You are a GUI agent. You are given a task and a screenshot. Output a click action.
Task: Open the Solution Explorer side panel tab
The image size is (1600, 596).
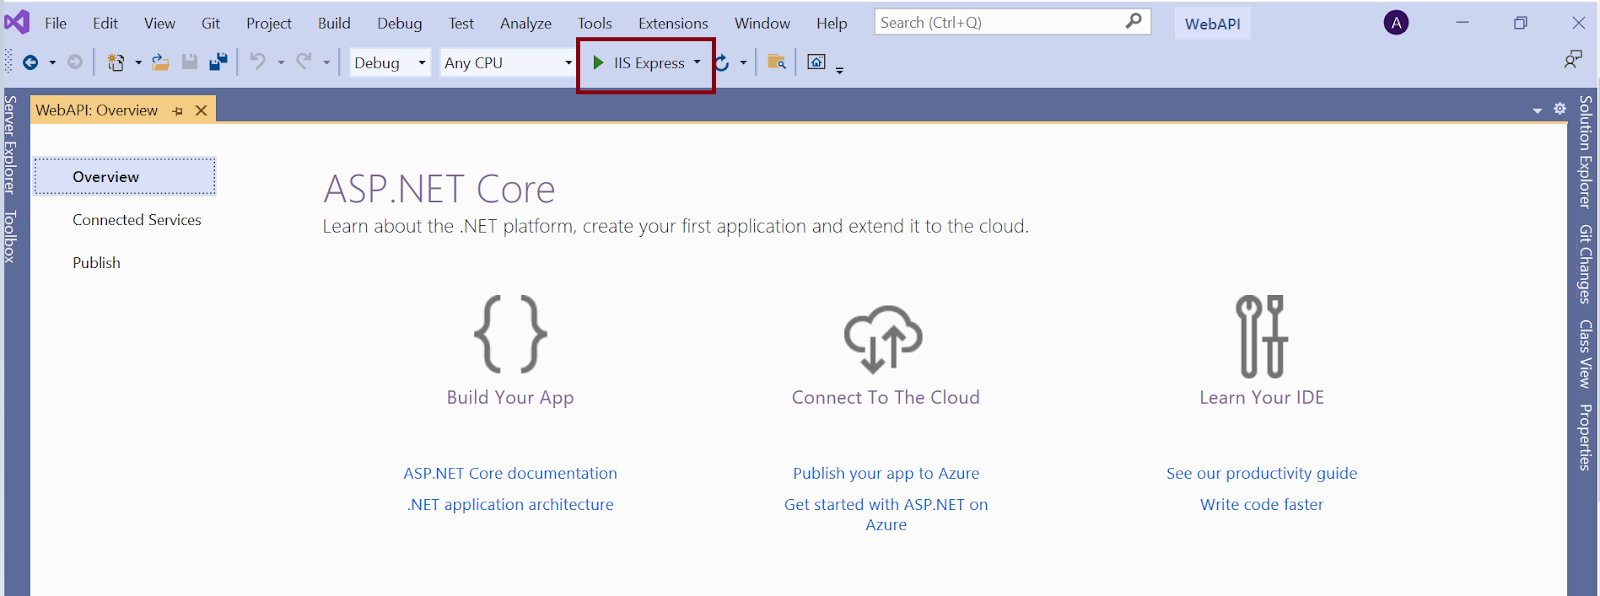1585,151
